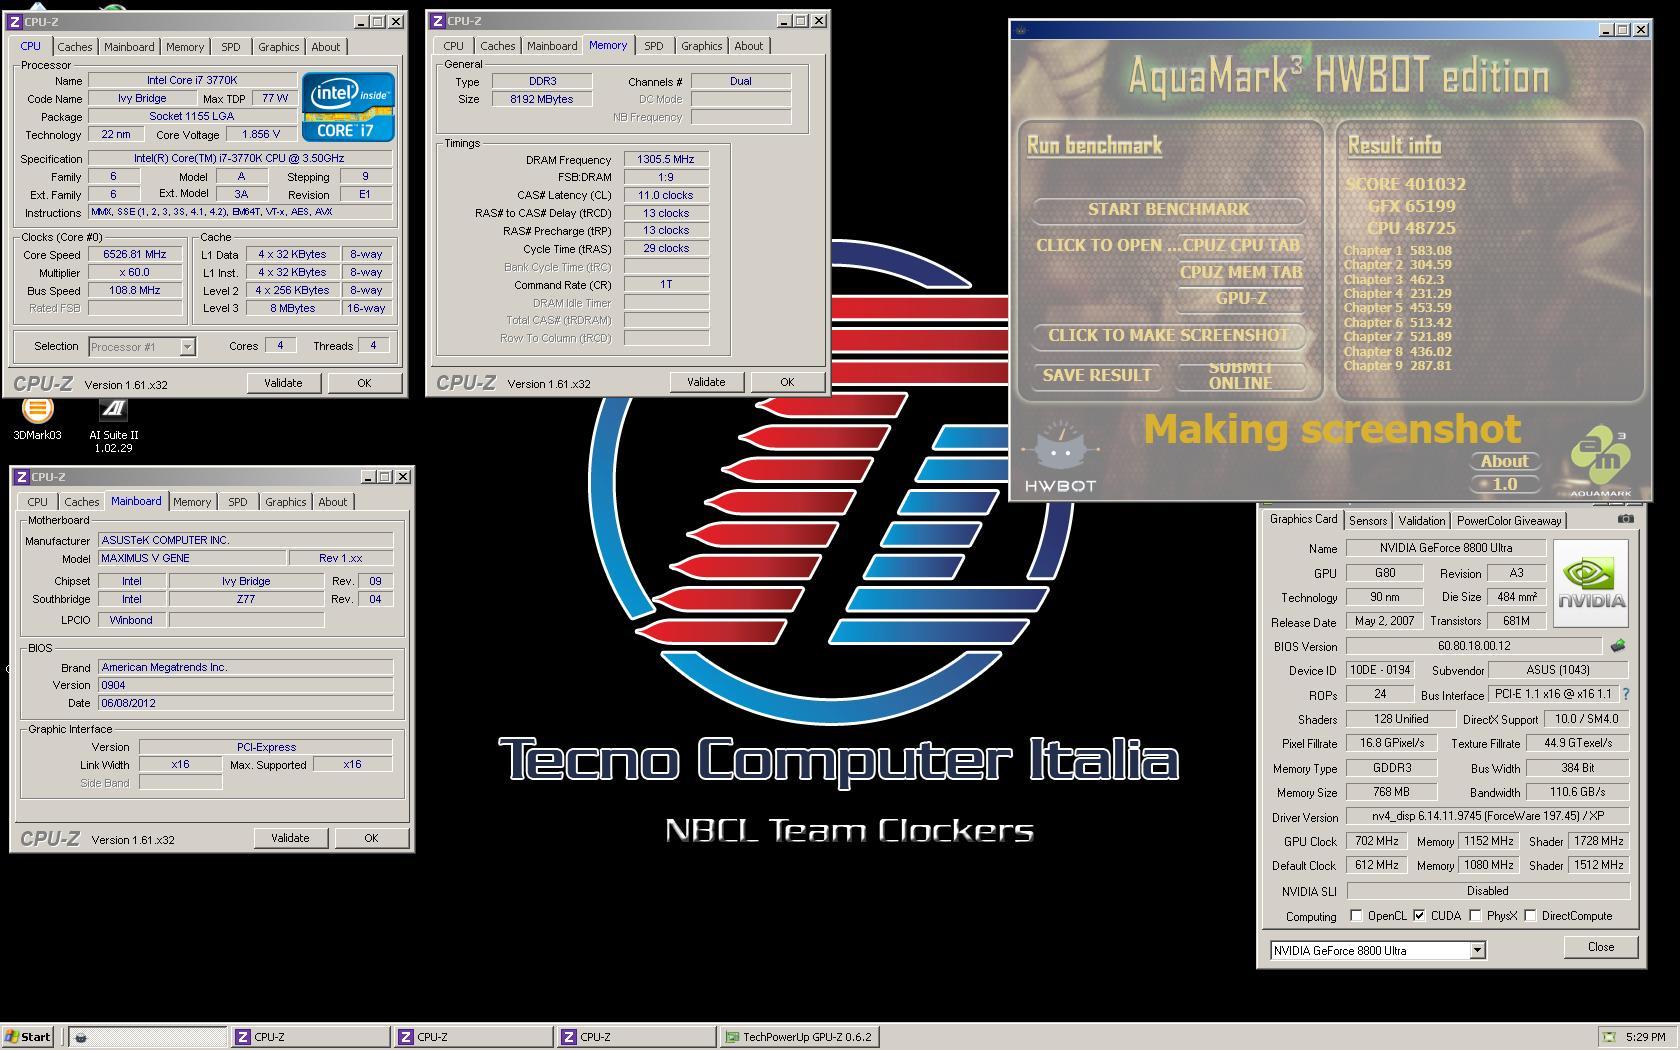Open the Processor #1 selection dropdown
Screen dimensions: 1680x1050
click(x=187, y=347)
